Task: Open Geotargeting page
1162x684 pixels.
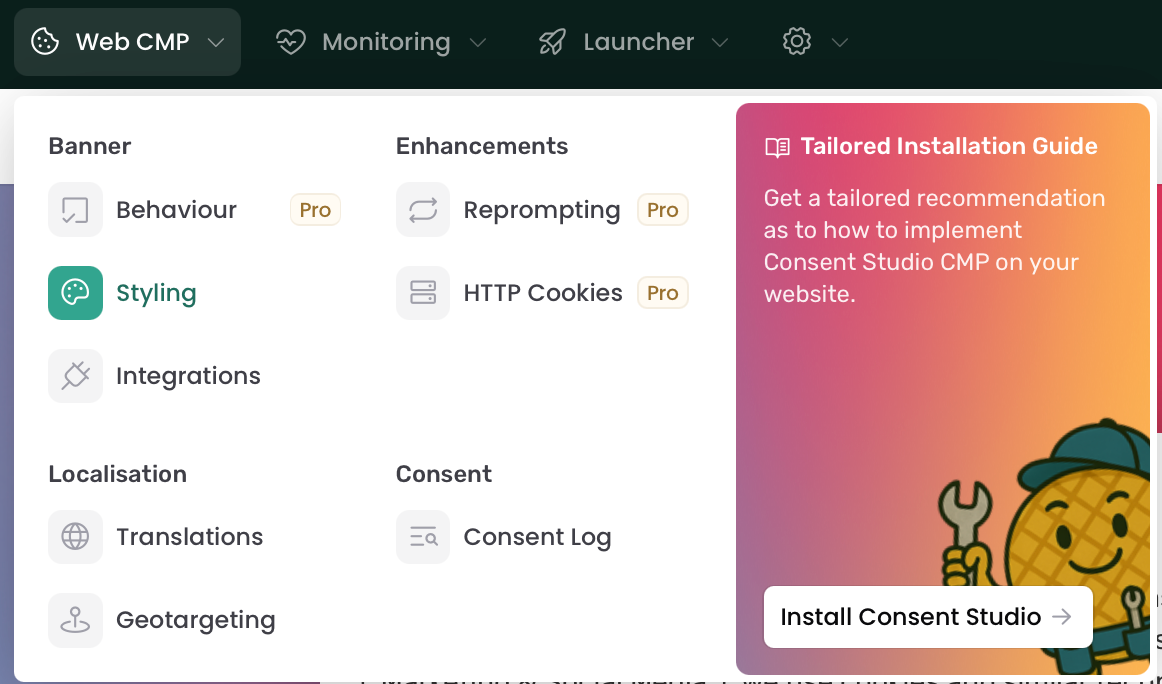Action: point(195,620)
